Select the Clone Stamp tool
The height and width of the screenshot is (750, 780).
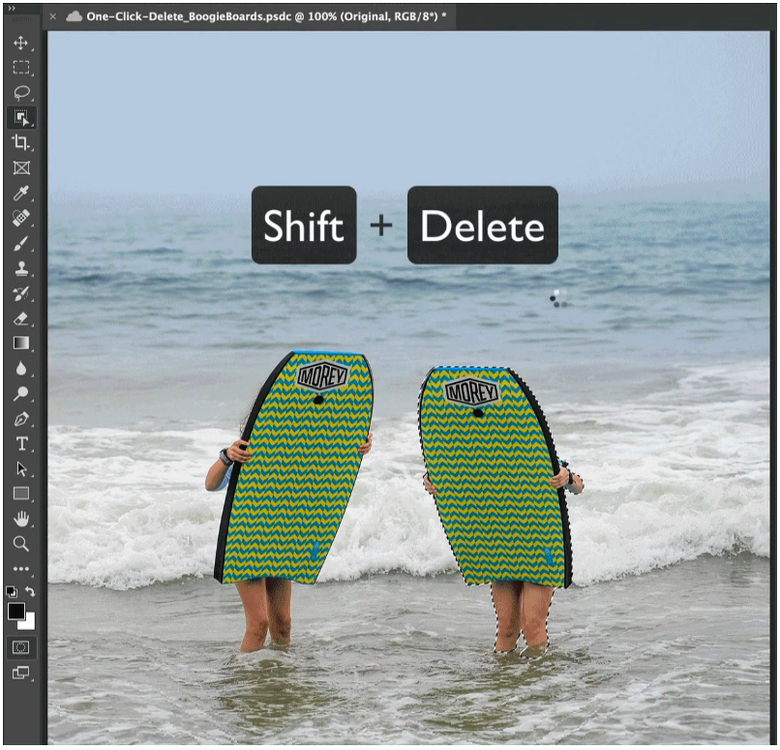click(21, 269)
